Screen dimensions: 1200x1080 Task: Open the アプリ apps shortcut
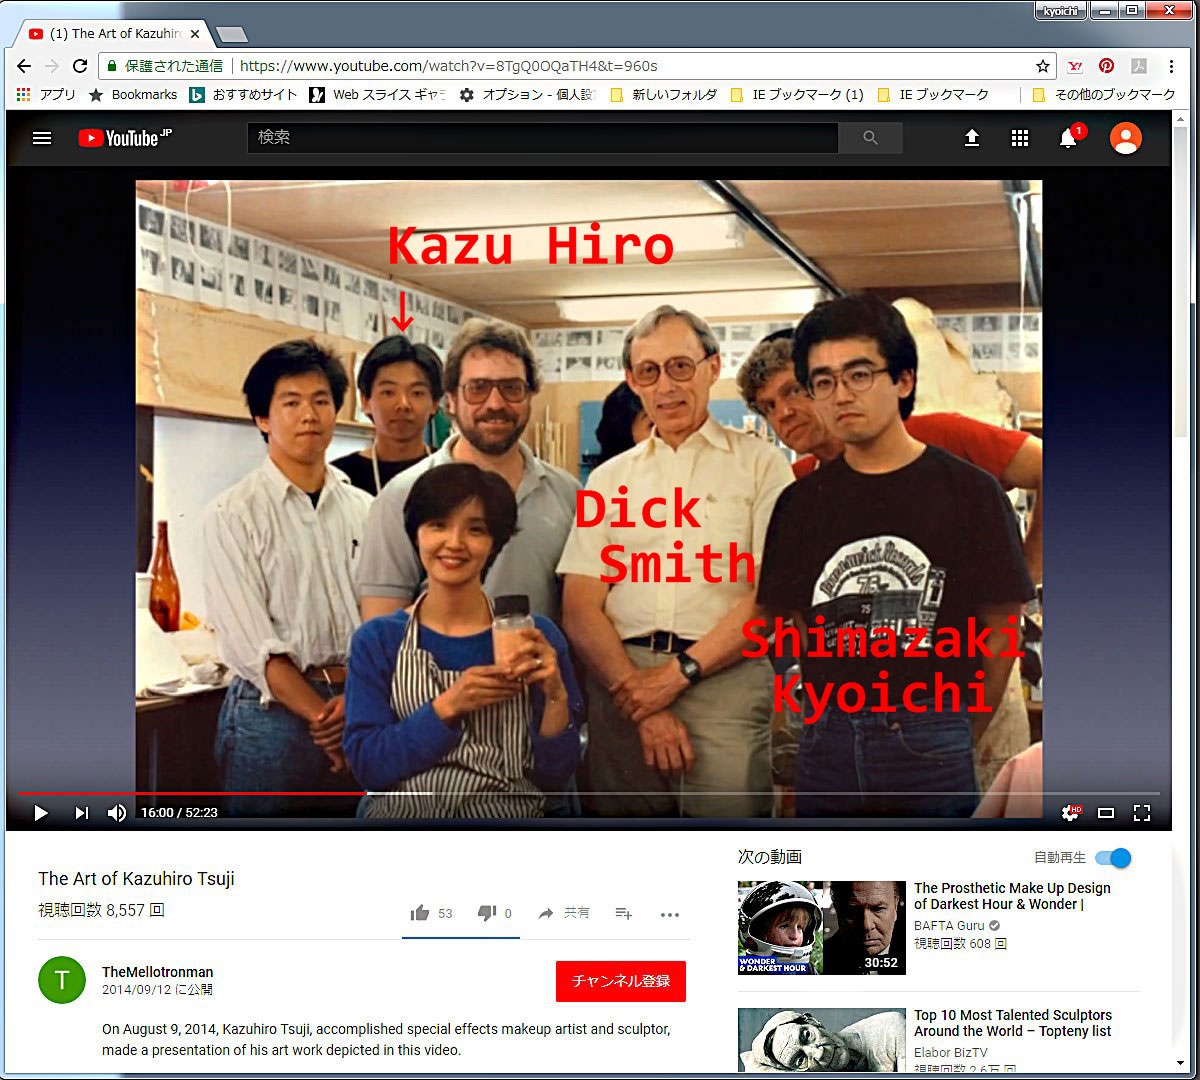point(46,95)
